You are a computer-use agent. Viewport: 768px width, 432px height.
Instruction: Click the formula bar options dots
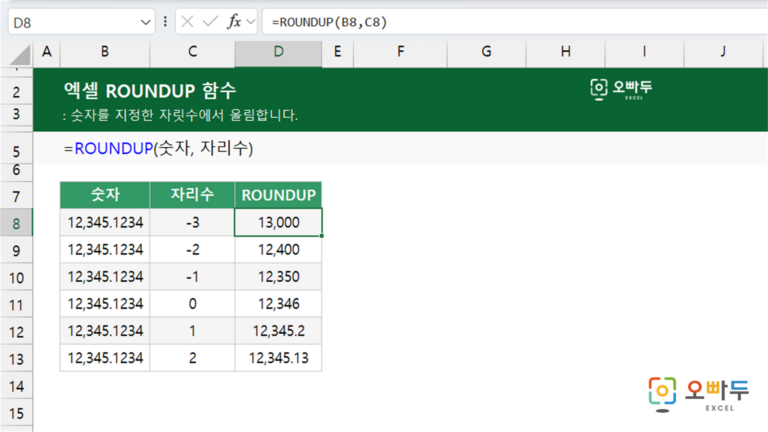165,22
